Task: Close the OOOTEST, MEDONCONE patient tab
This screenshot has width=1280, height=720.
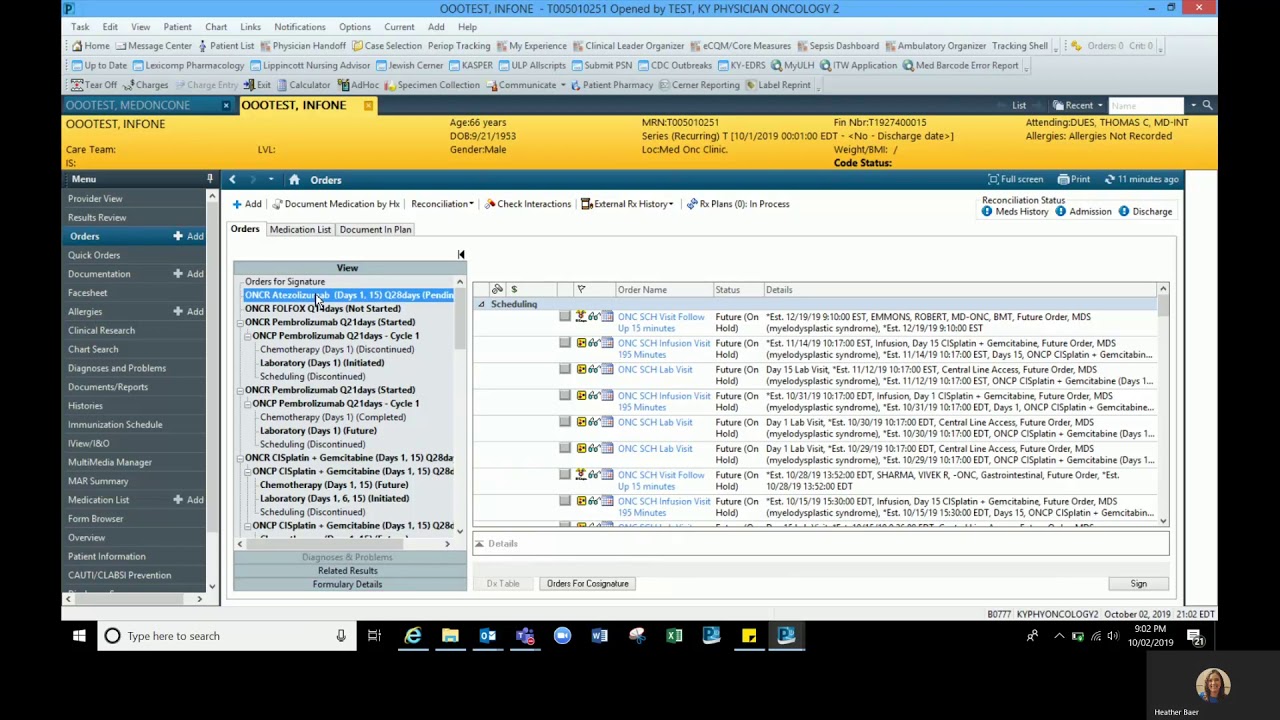Action: 226,105
